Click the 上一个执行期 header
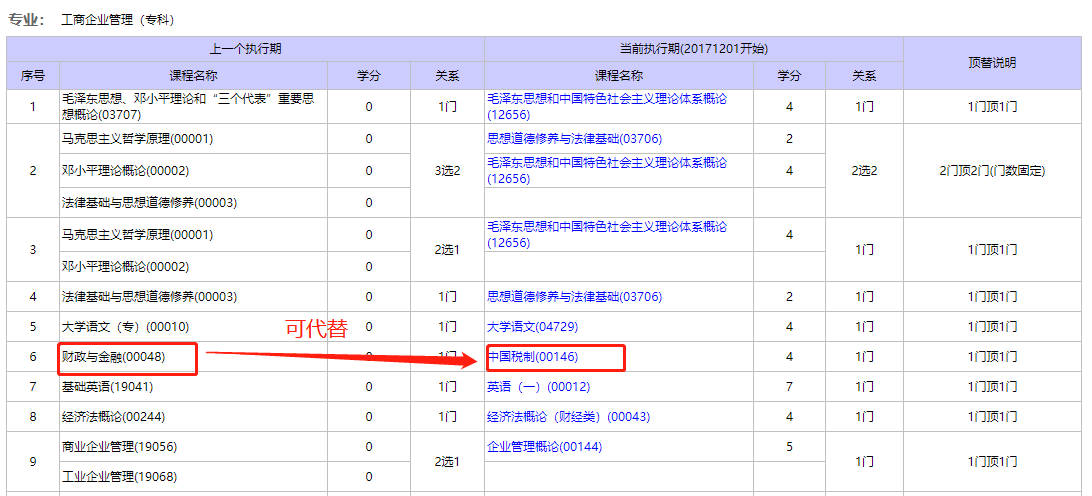Screen dimensions: 1092x496 [x=245, y=49]
